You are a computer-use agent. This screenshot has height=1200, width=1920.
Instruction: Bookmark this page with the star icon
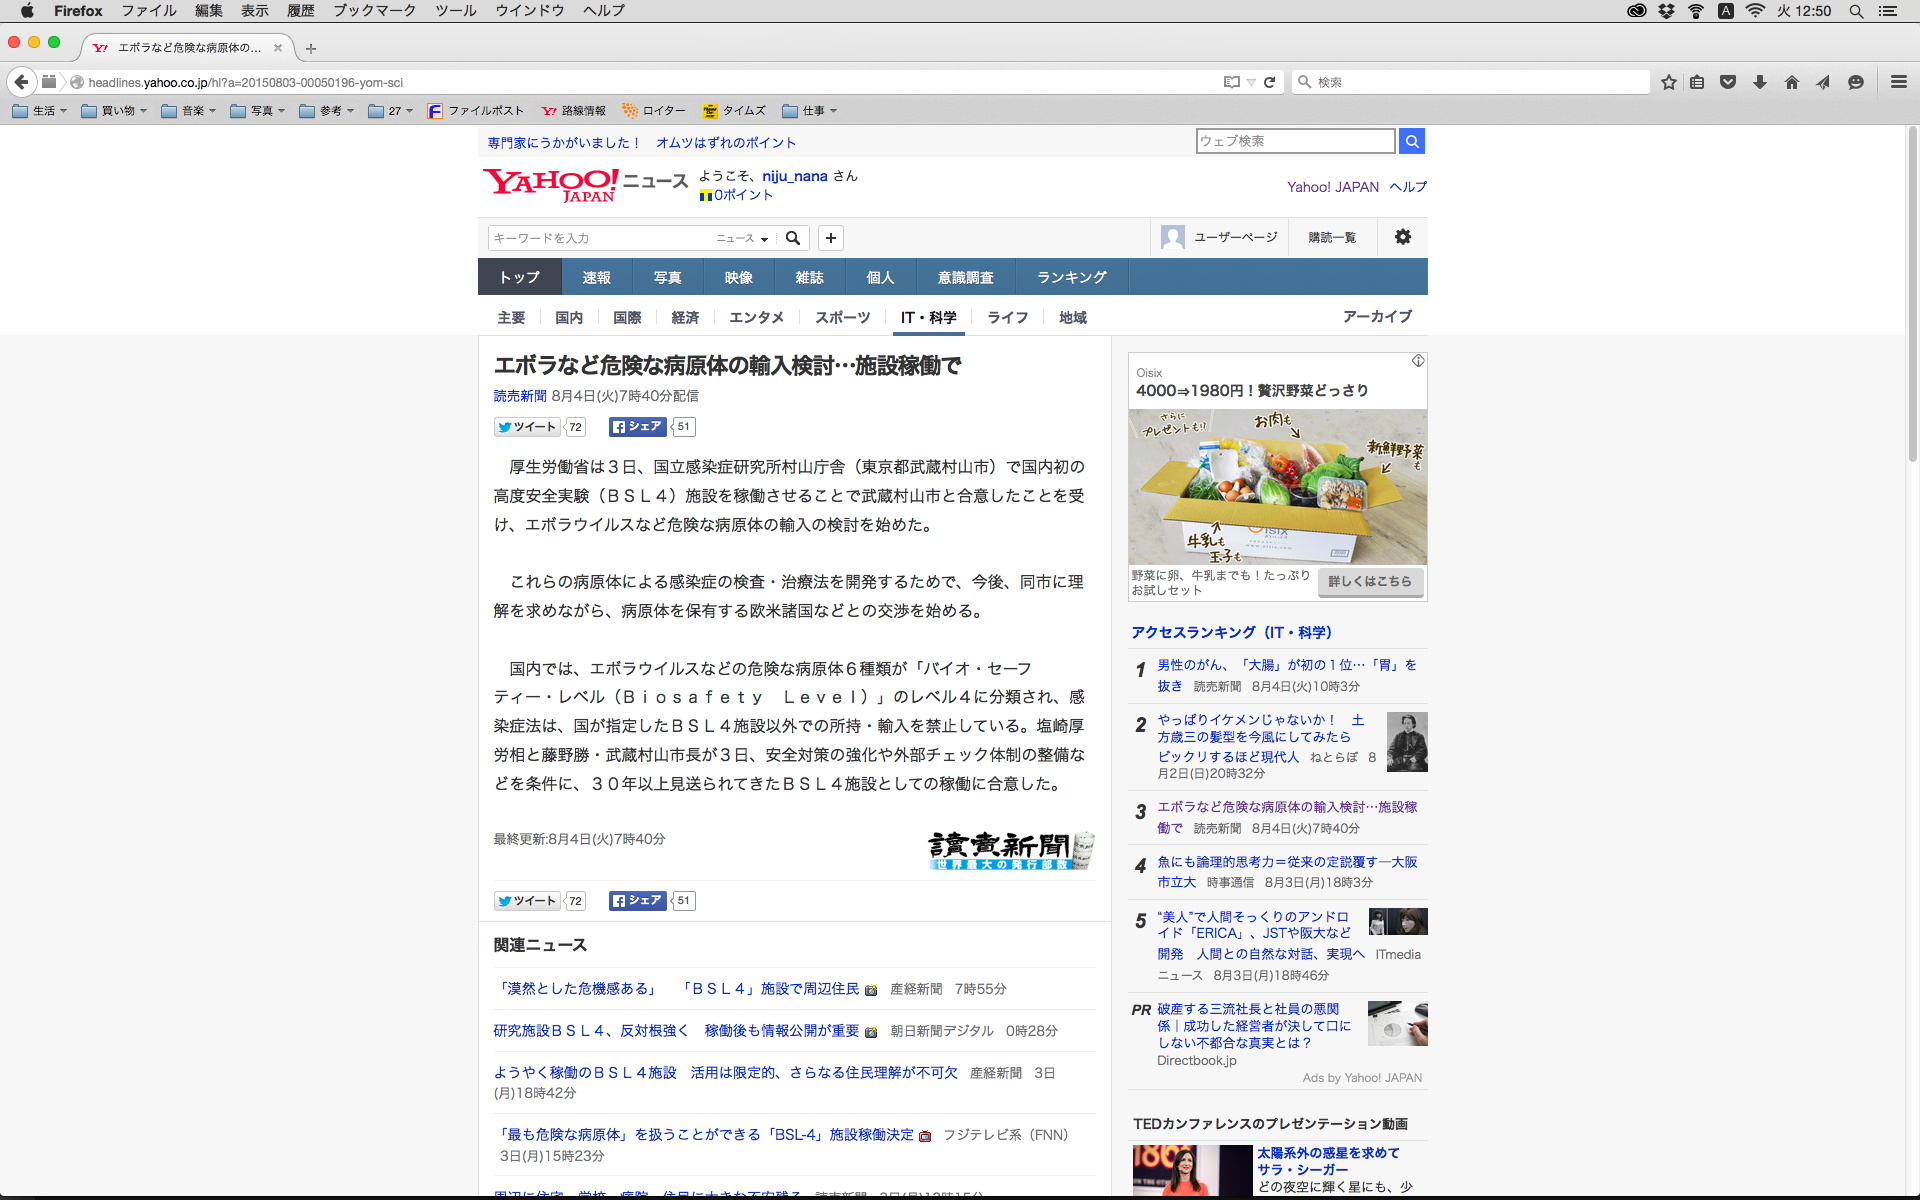pyautogui.click(x=1668, y=82)
